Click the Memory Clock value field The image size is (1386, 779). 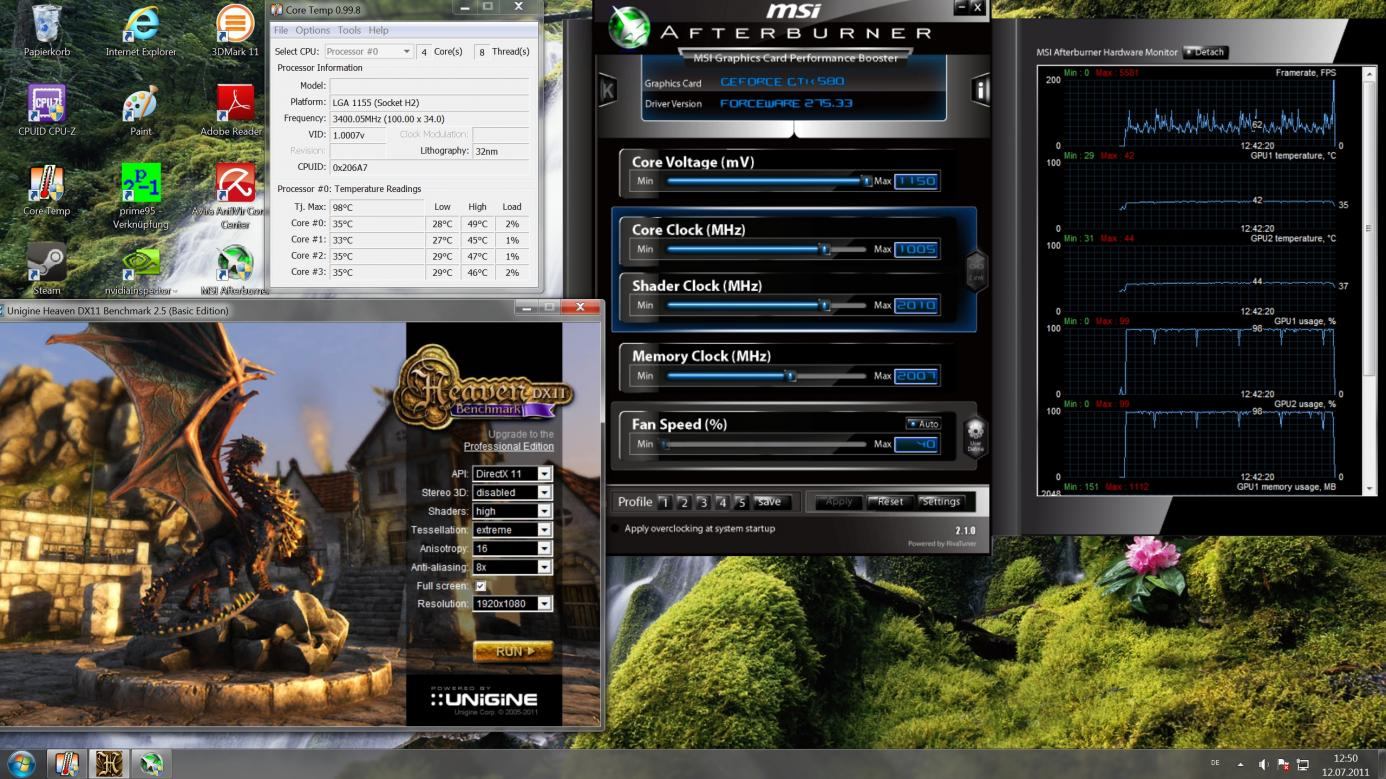[x=916, y=376]
